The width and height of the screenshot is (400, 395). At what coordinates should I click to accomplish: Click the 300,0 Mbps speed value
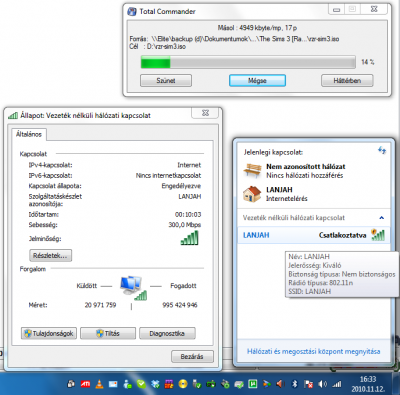184,225
